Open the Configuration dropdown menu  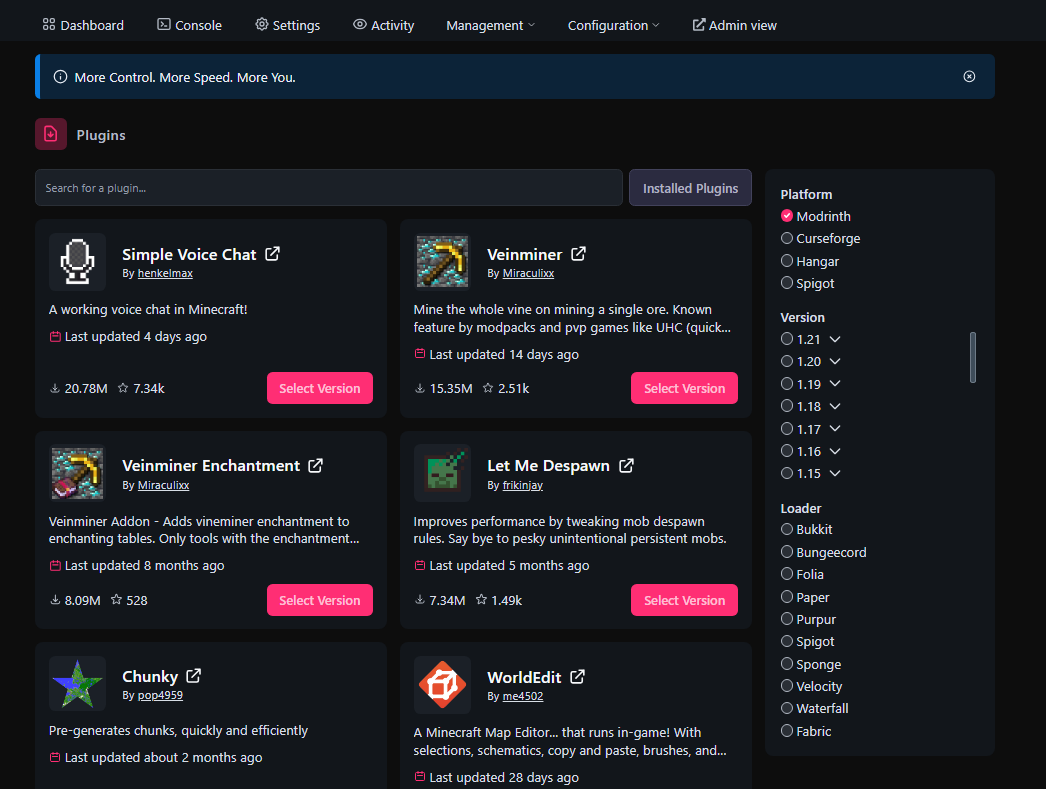(x=613, y=25)
